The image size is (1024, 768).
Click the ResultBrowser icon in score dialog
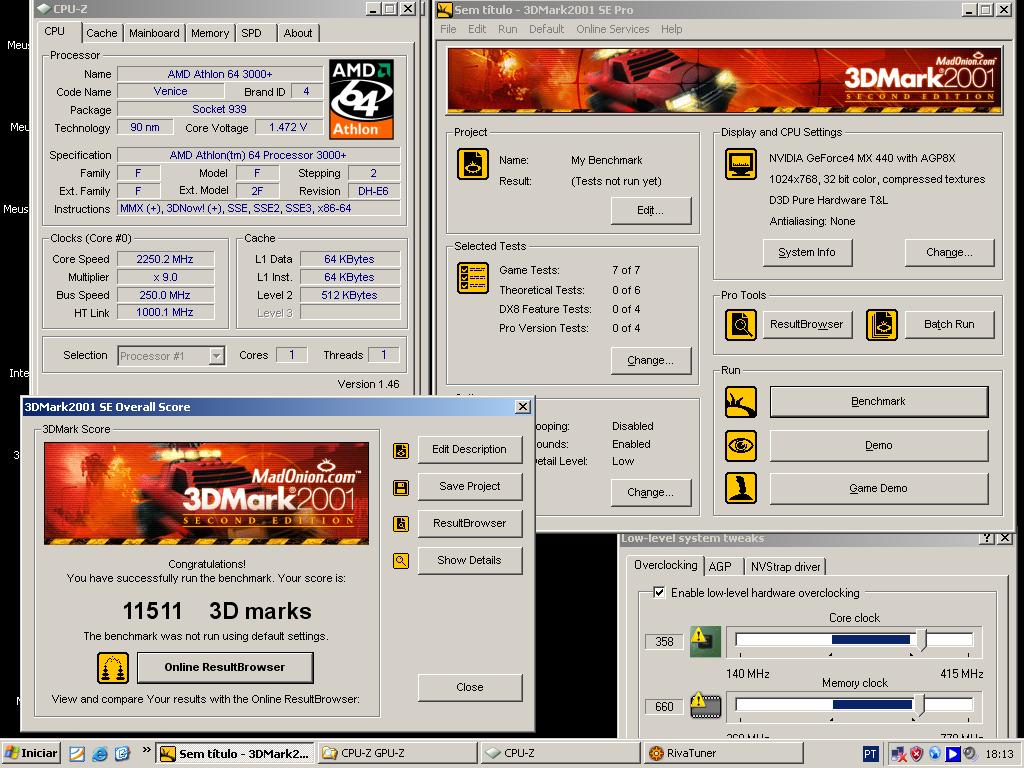click(x=401, y=524)
